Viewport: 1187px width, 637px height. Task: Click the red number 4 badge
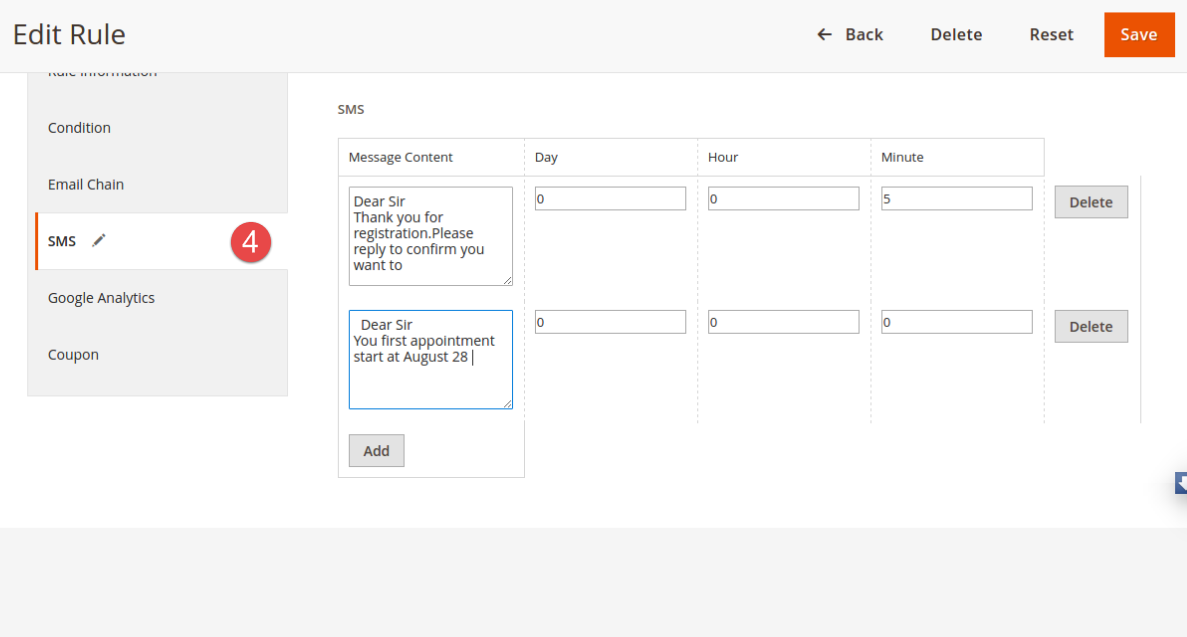[x=251, y=242]
